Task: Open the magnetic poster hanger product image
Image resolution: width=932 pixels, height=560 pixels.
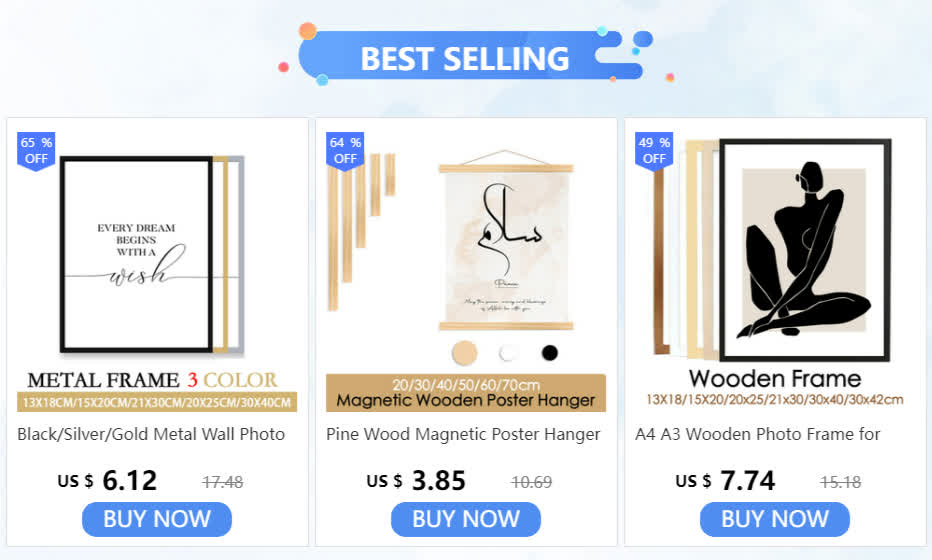Action: [x=466, y=272]
